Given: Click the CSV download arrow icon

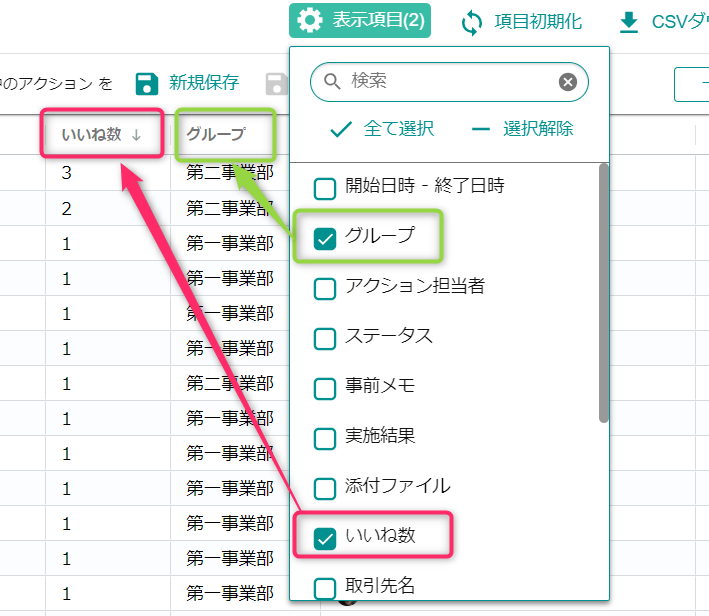Looking at the screenshot, I should (x=629, y=22).
